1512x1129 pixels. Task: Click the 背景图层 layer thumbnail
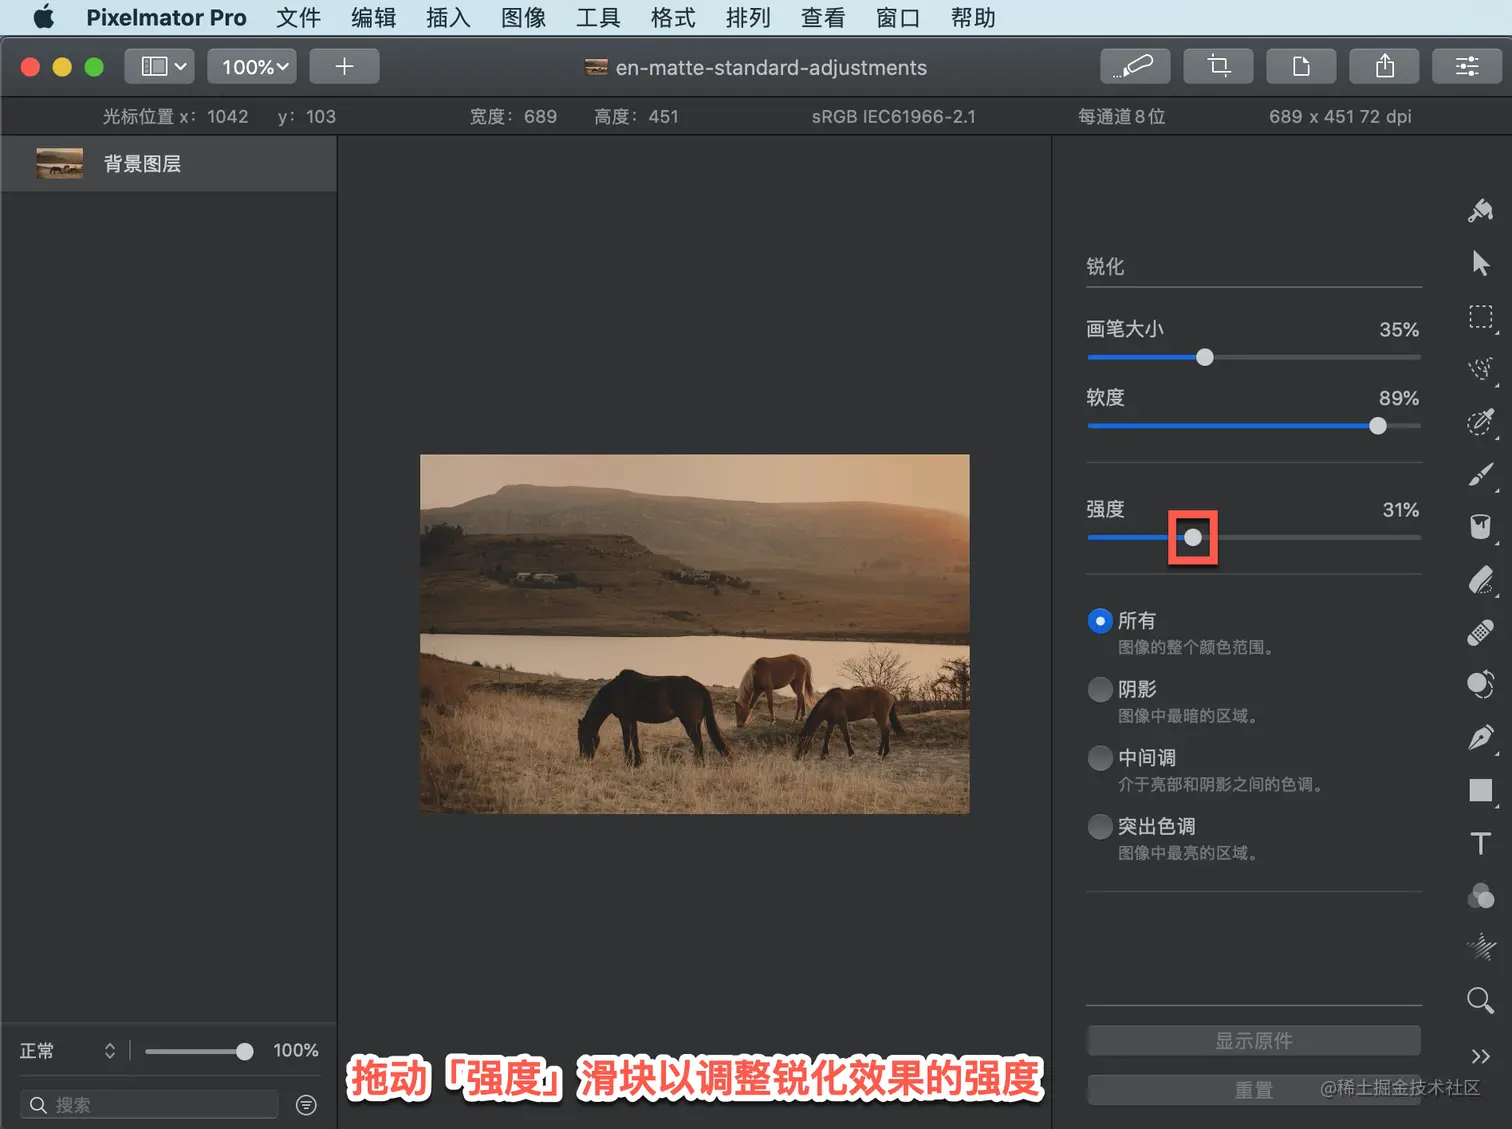click(60, 163)
